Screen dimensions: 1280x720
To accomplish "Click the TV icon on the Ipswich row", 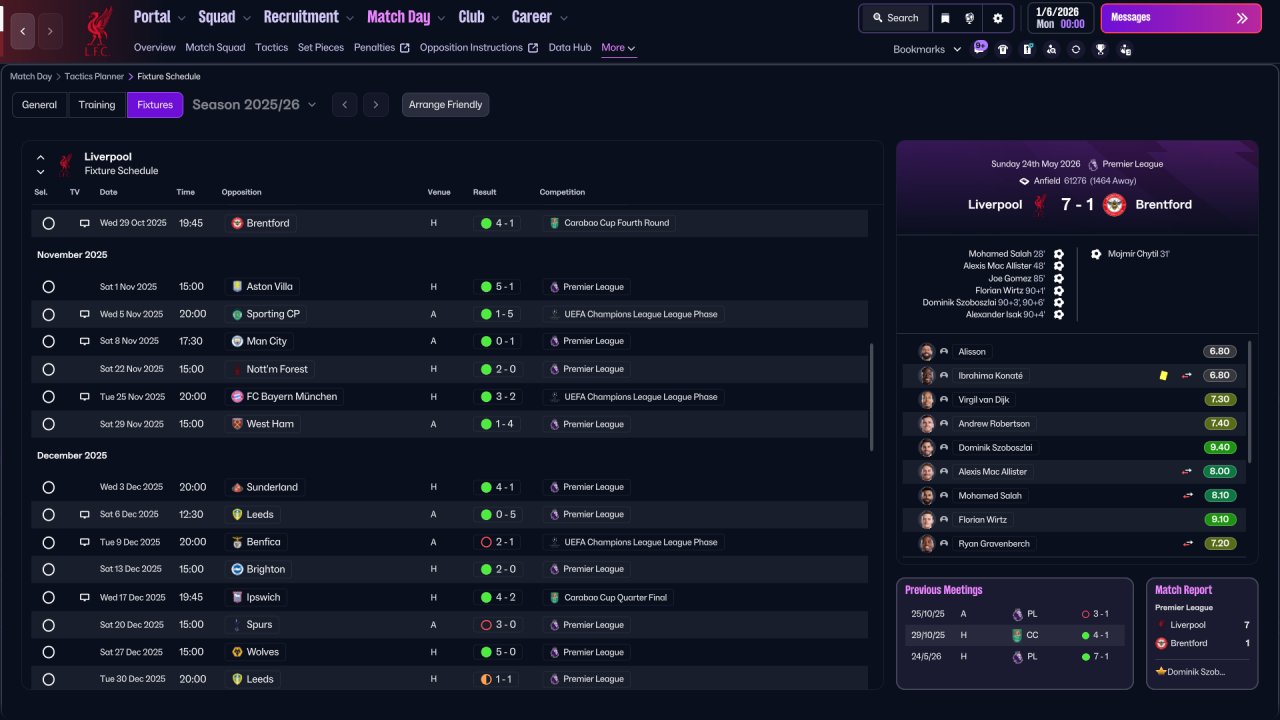I will (x=85, y=597).
